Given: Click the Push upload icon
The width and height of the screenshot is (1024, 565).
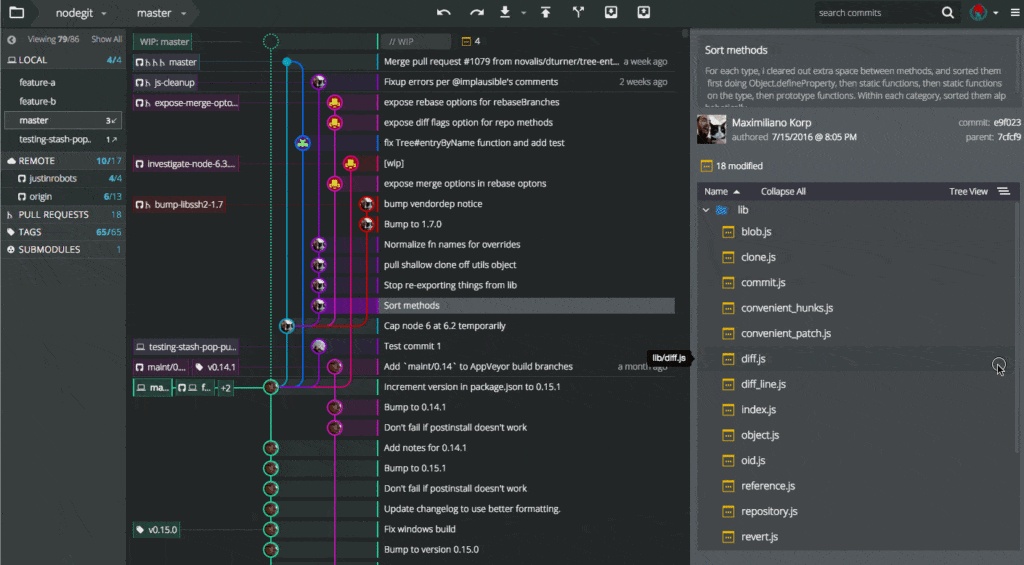Looking at the screenshot, I should [545, 12].
